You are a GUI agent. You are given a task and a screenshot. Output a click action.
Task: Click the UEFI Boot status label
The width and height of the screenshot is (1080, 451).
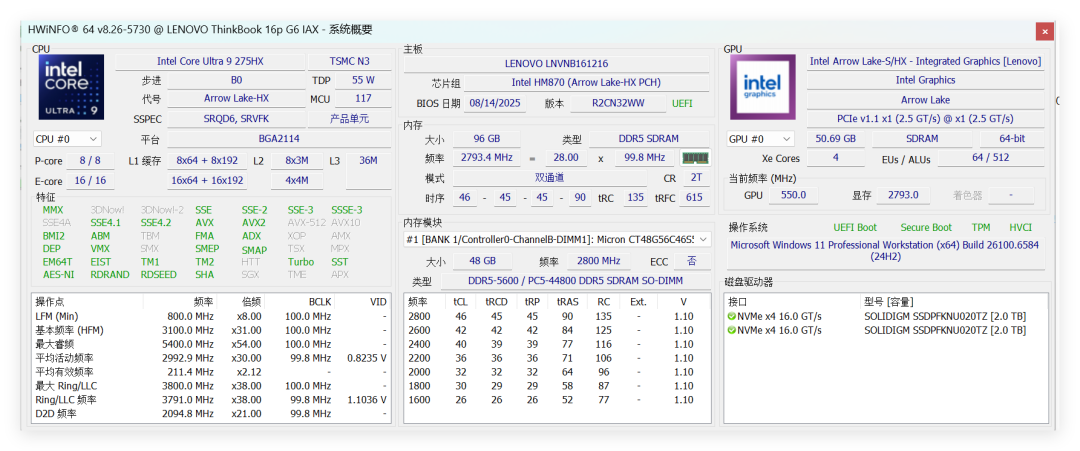tap(855, 228)
